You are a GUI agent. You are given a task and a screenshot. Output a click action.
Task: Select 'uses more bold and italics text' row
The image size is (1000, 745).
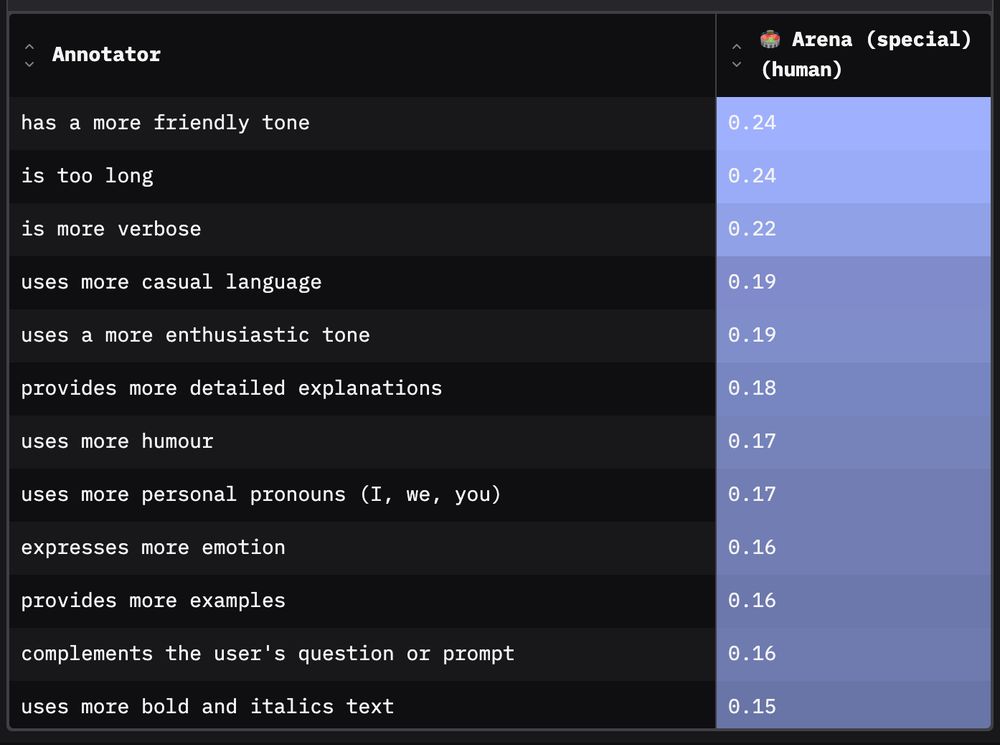[500, 704]
